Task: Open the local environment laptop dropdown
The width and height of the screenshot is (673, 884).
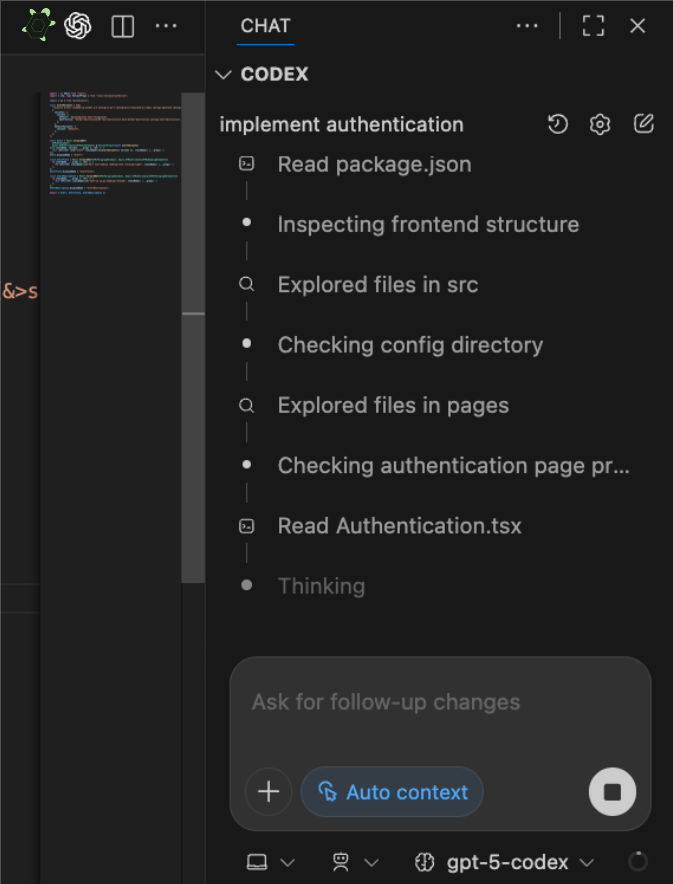Action: 271,862
